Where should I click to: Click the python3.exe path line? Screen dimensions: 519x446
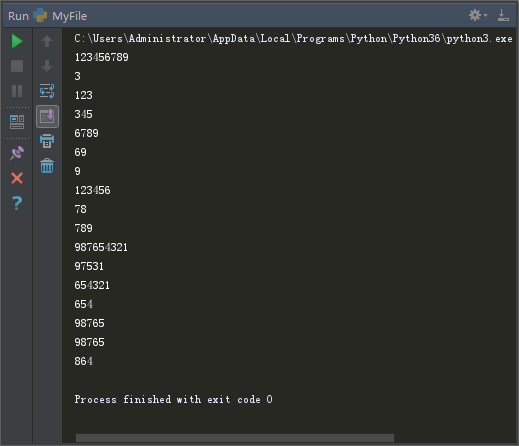point(293,39)
